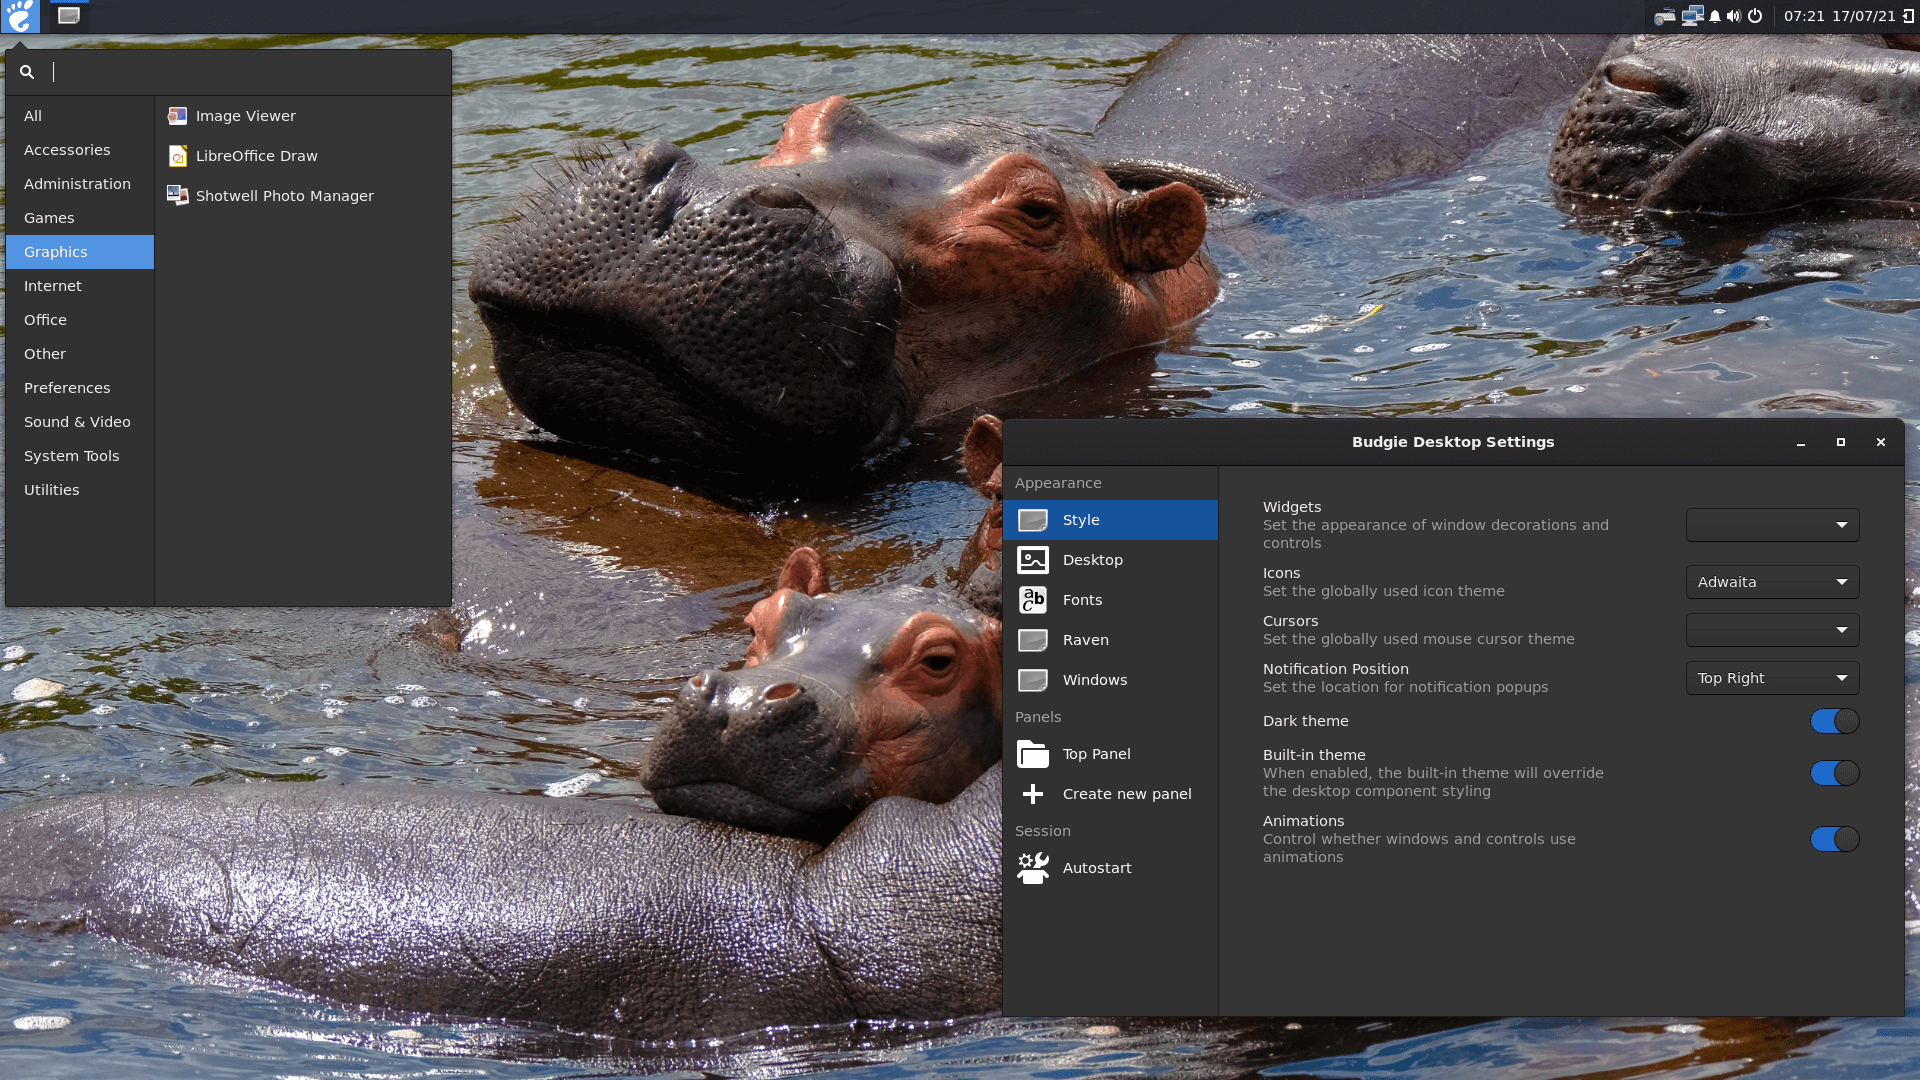Maximize the Budgie Desktop Settings window
The width and height of the screenshot is (1920, 1080).
coord(1841,442)
